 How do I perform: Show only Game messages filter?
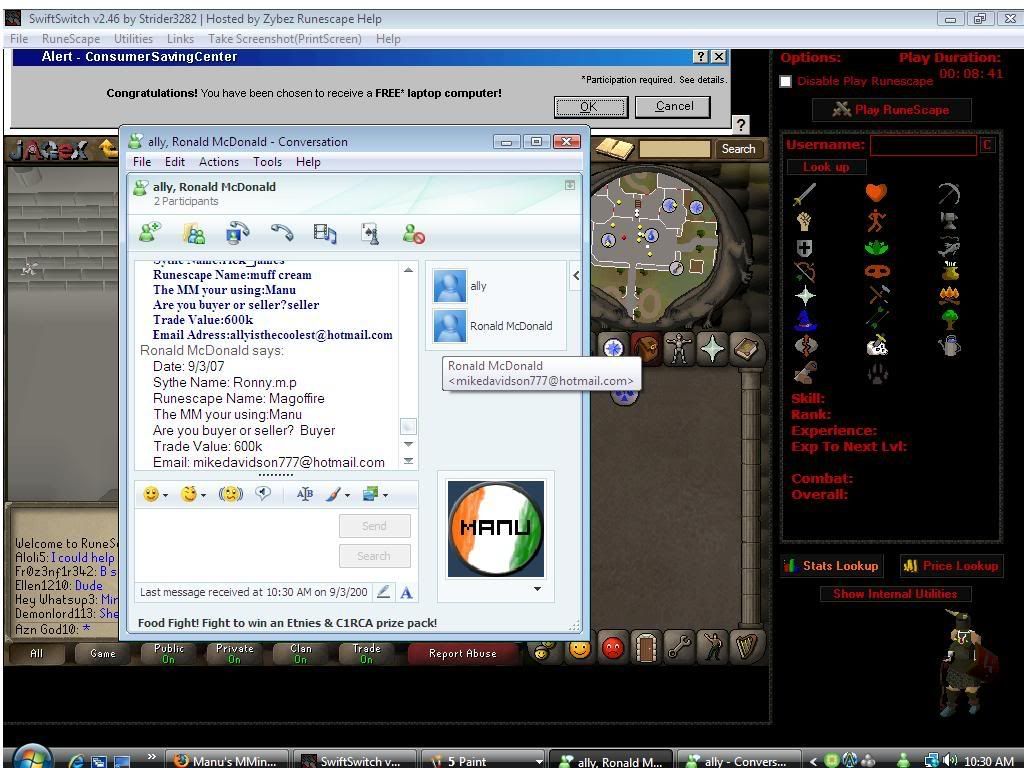103,653
